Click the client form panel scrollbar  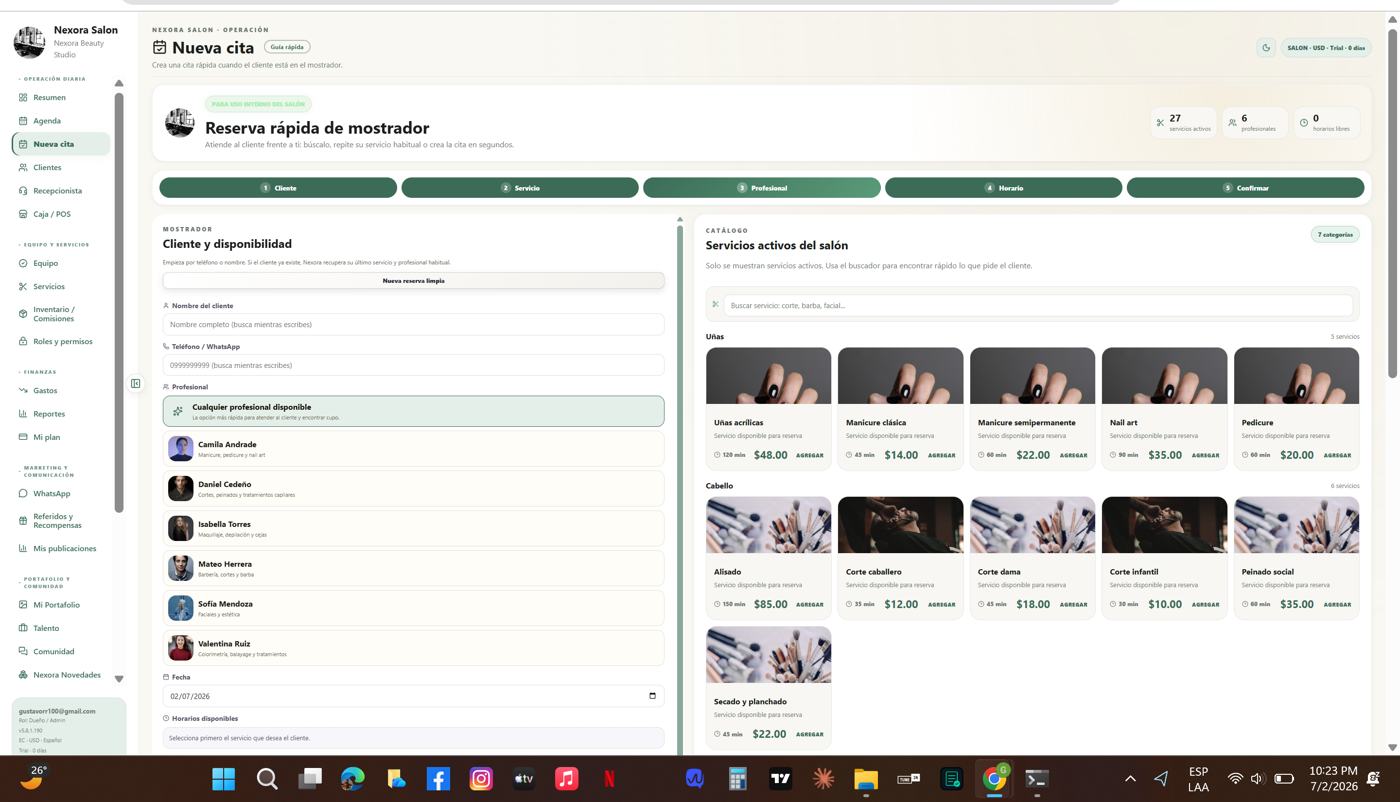680,490
